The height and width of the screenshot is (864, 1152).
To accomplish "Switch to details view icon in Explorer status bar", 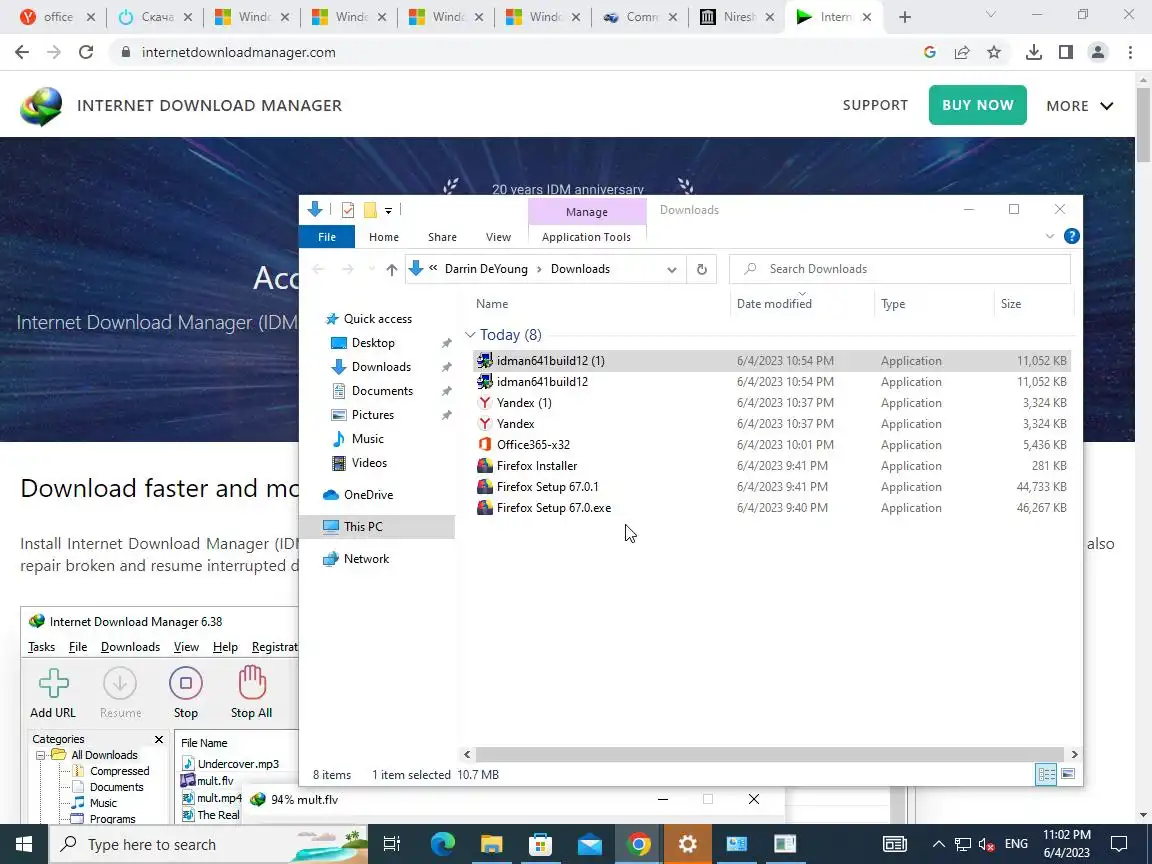I will (1046, 774).
